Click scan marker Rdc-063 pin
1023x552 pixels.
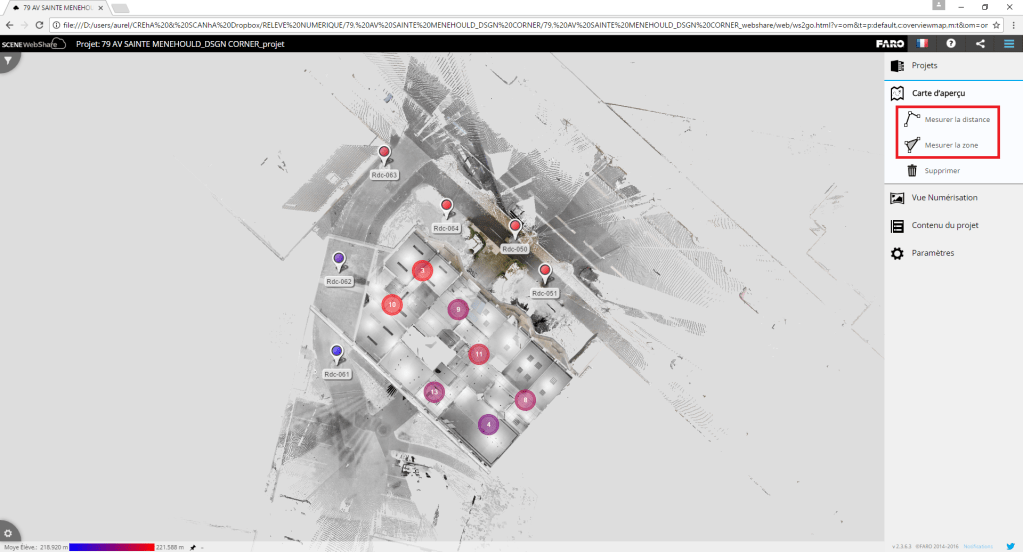[384, 153]
